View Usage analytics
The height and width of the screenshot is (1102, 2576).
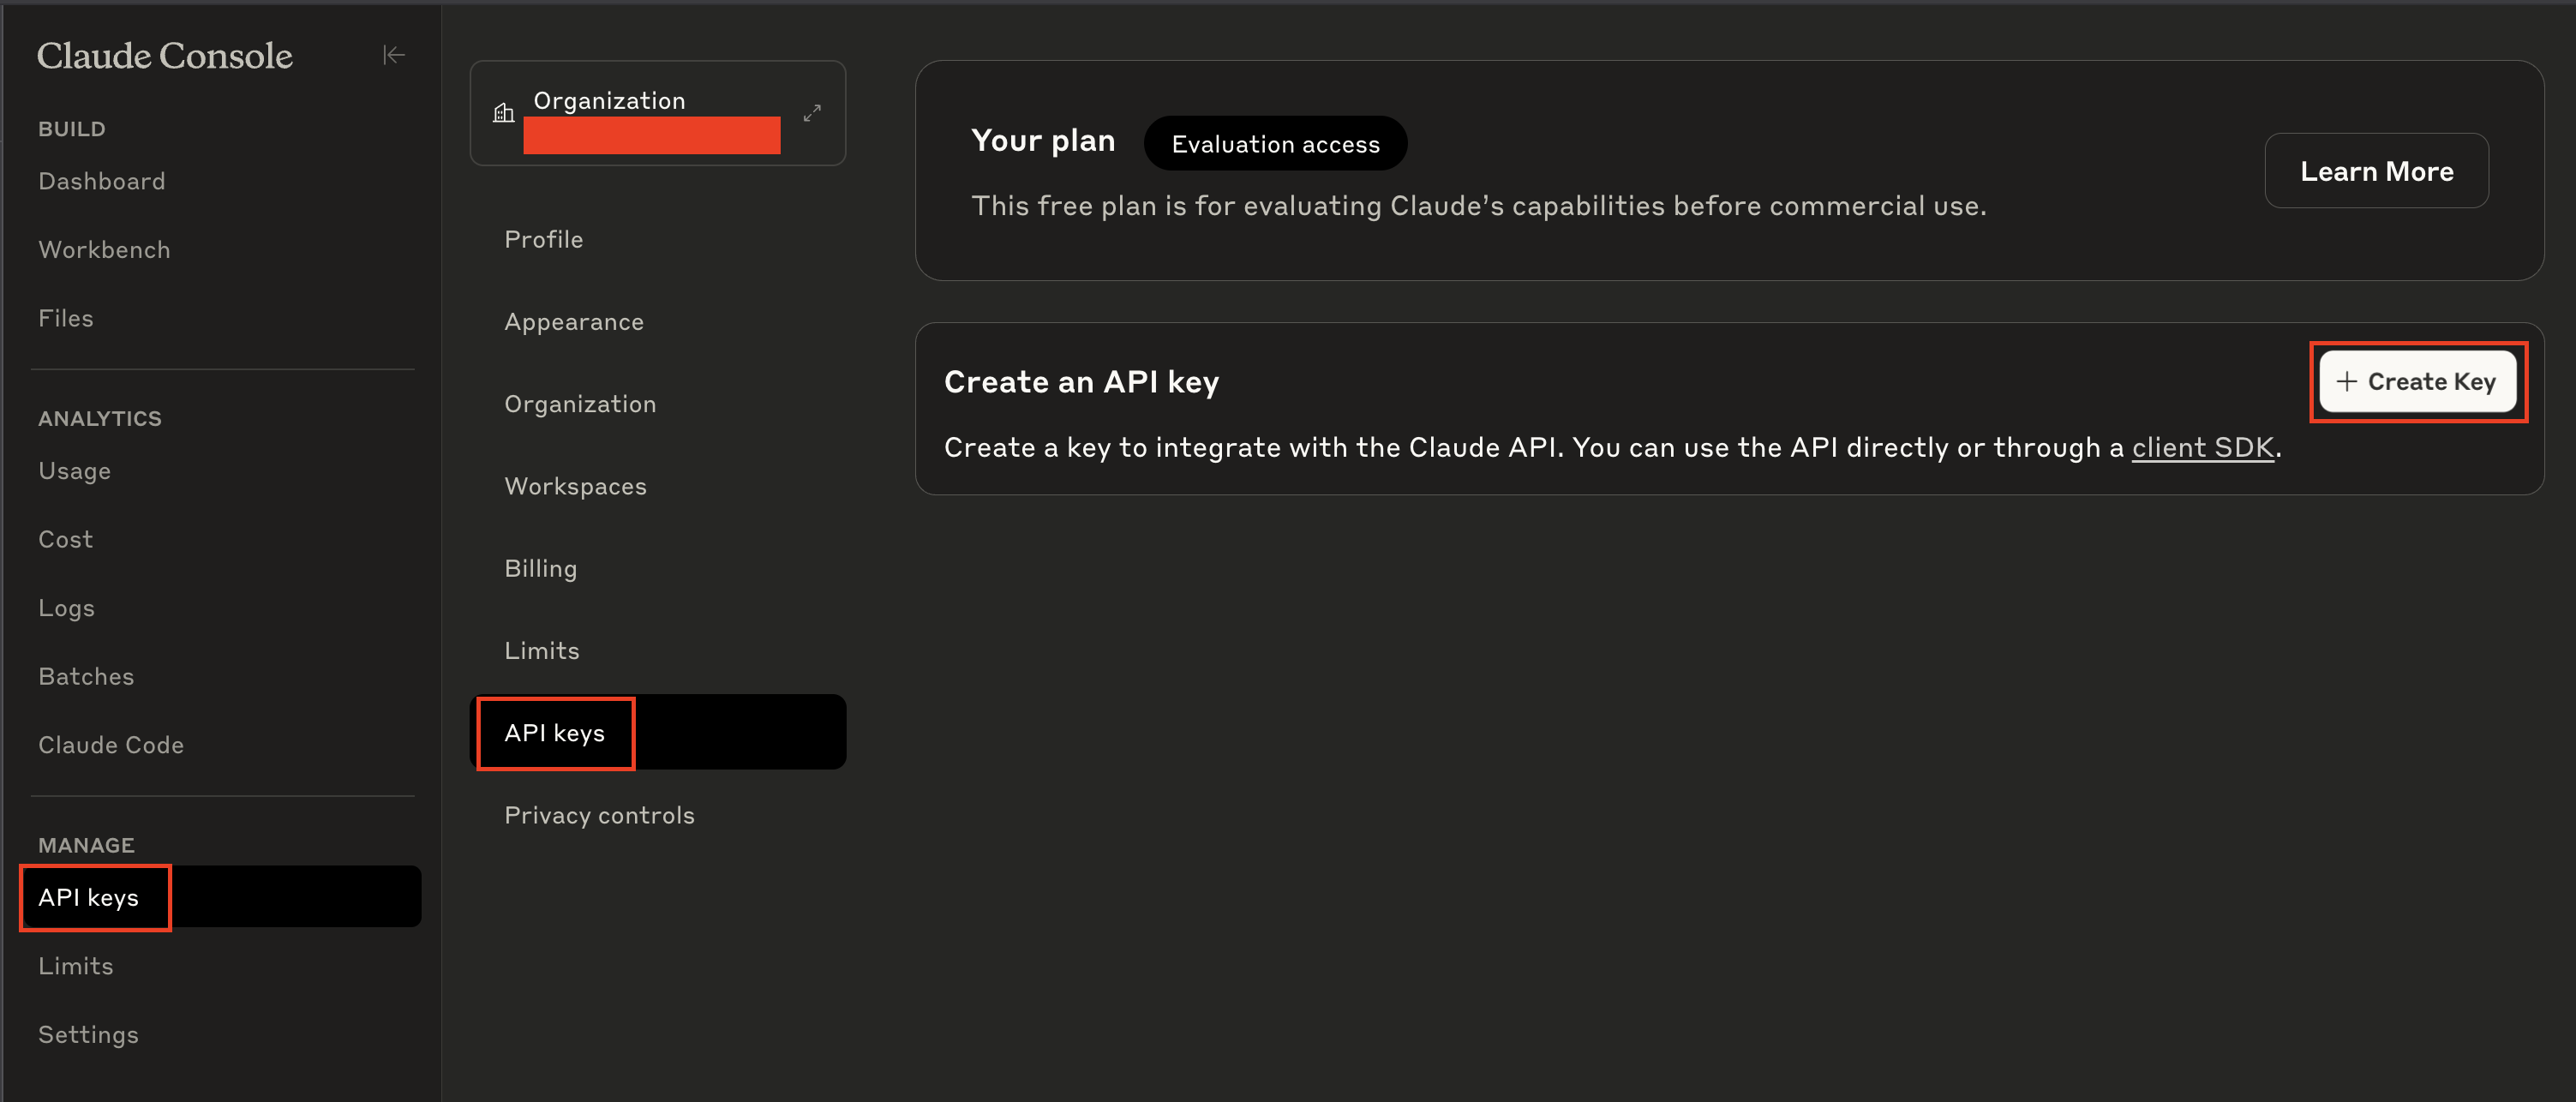[75, 471]
